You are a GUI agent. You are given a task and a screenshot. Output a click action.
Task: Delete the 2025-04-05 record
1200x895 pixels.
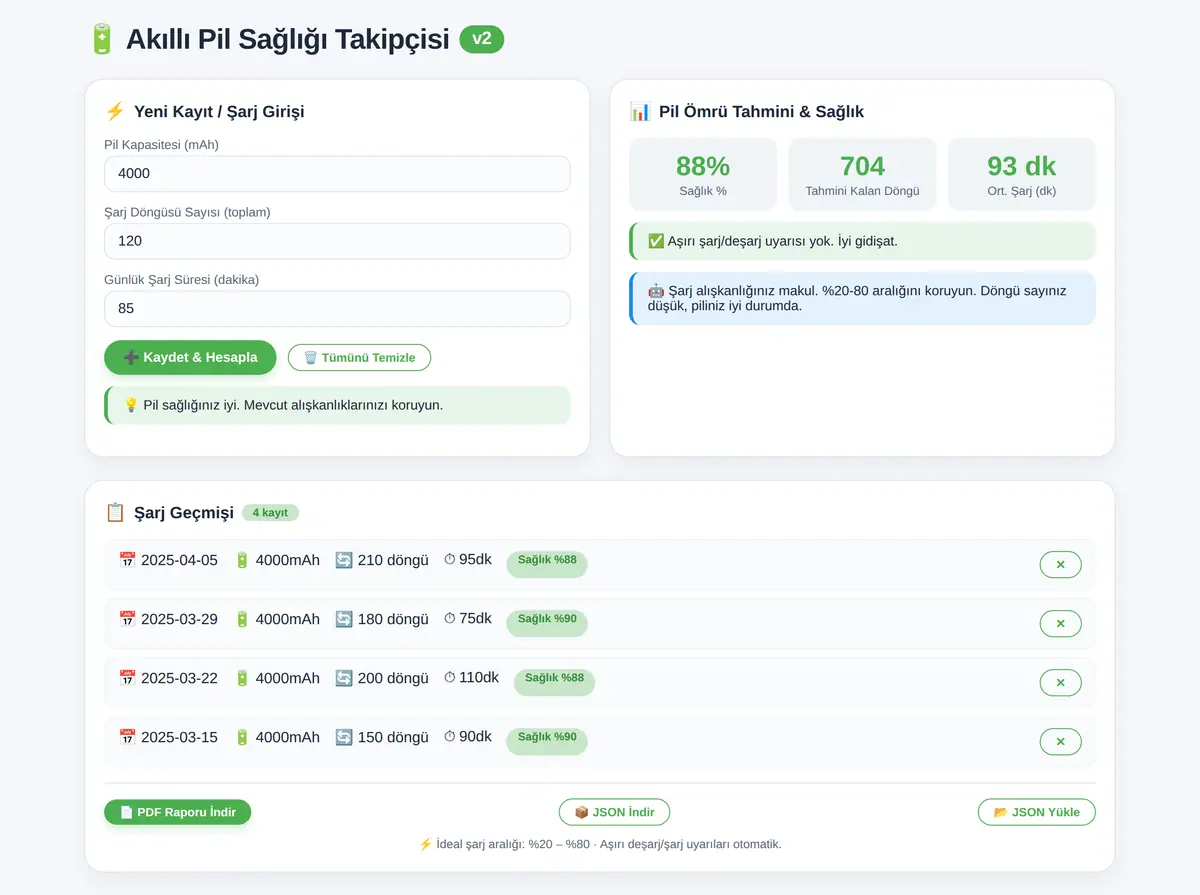1060,564
